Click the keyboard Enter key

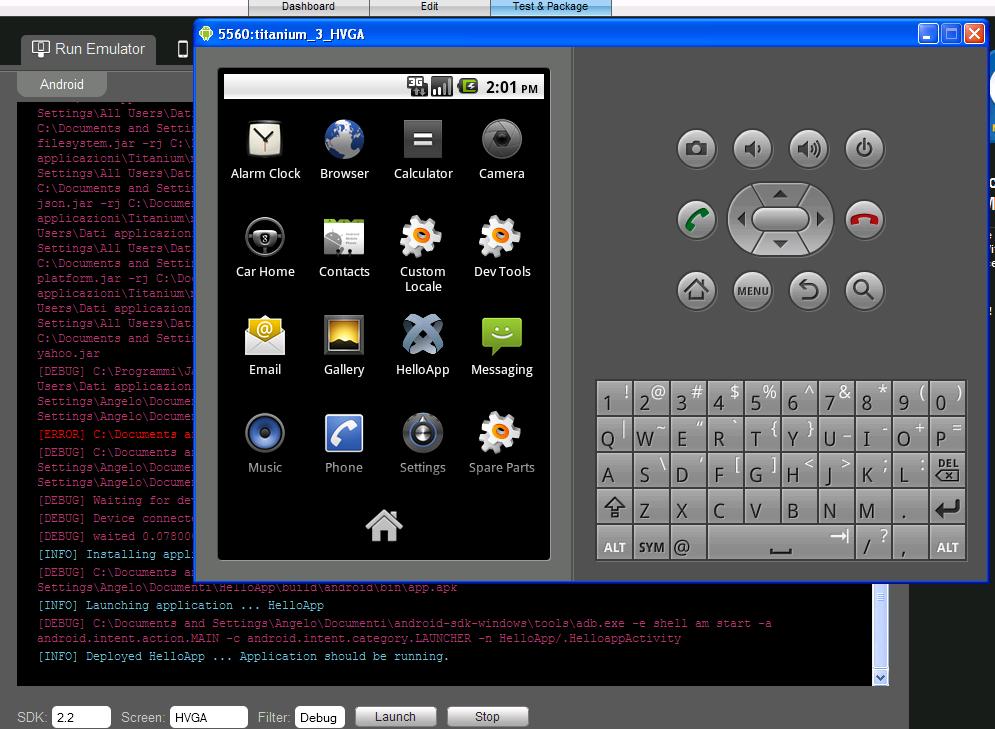click(947, 507)
